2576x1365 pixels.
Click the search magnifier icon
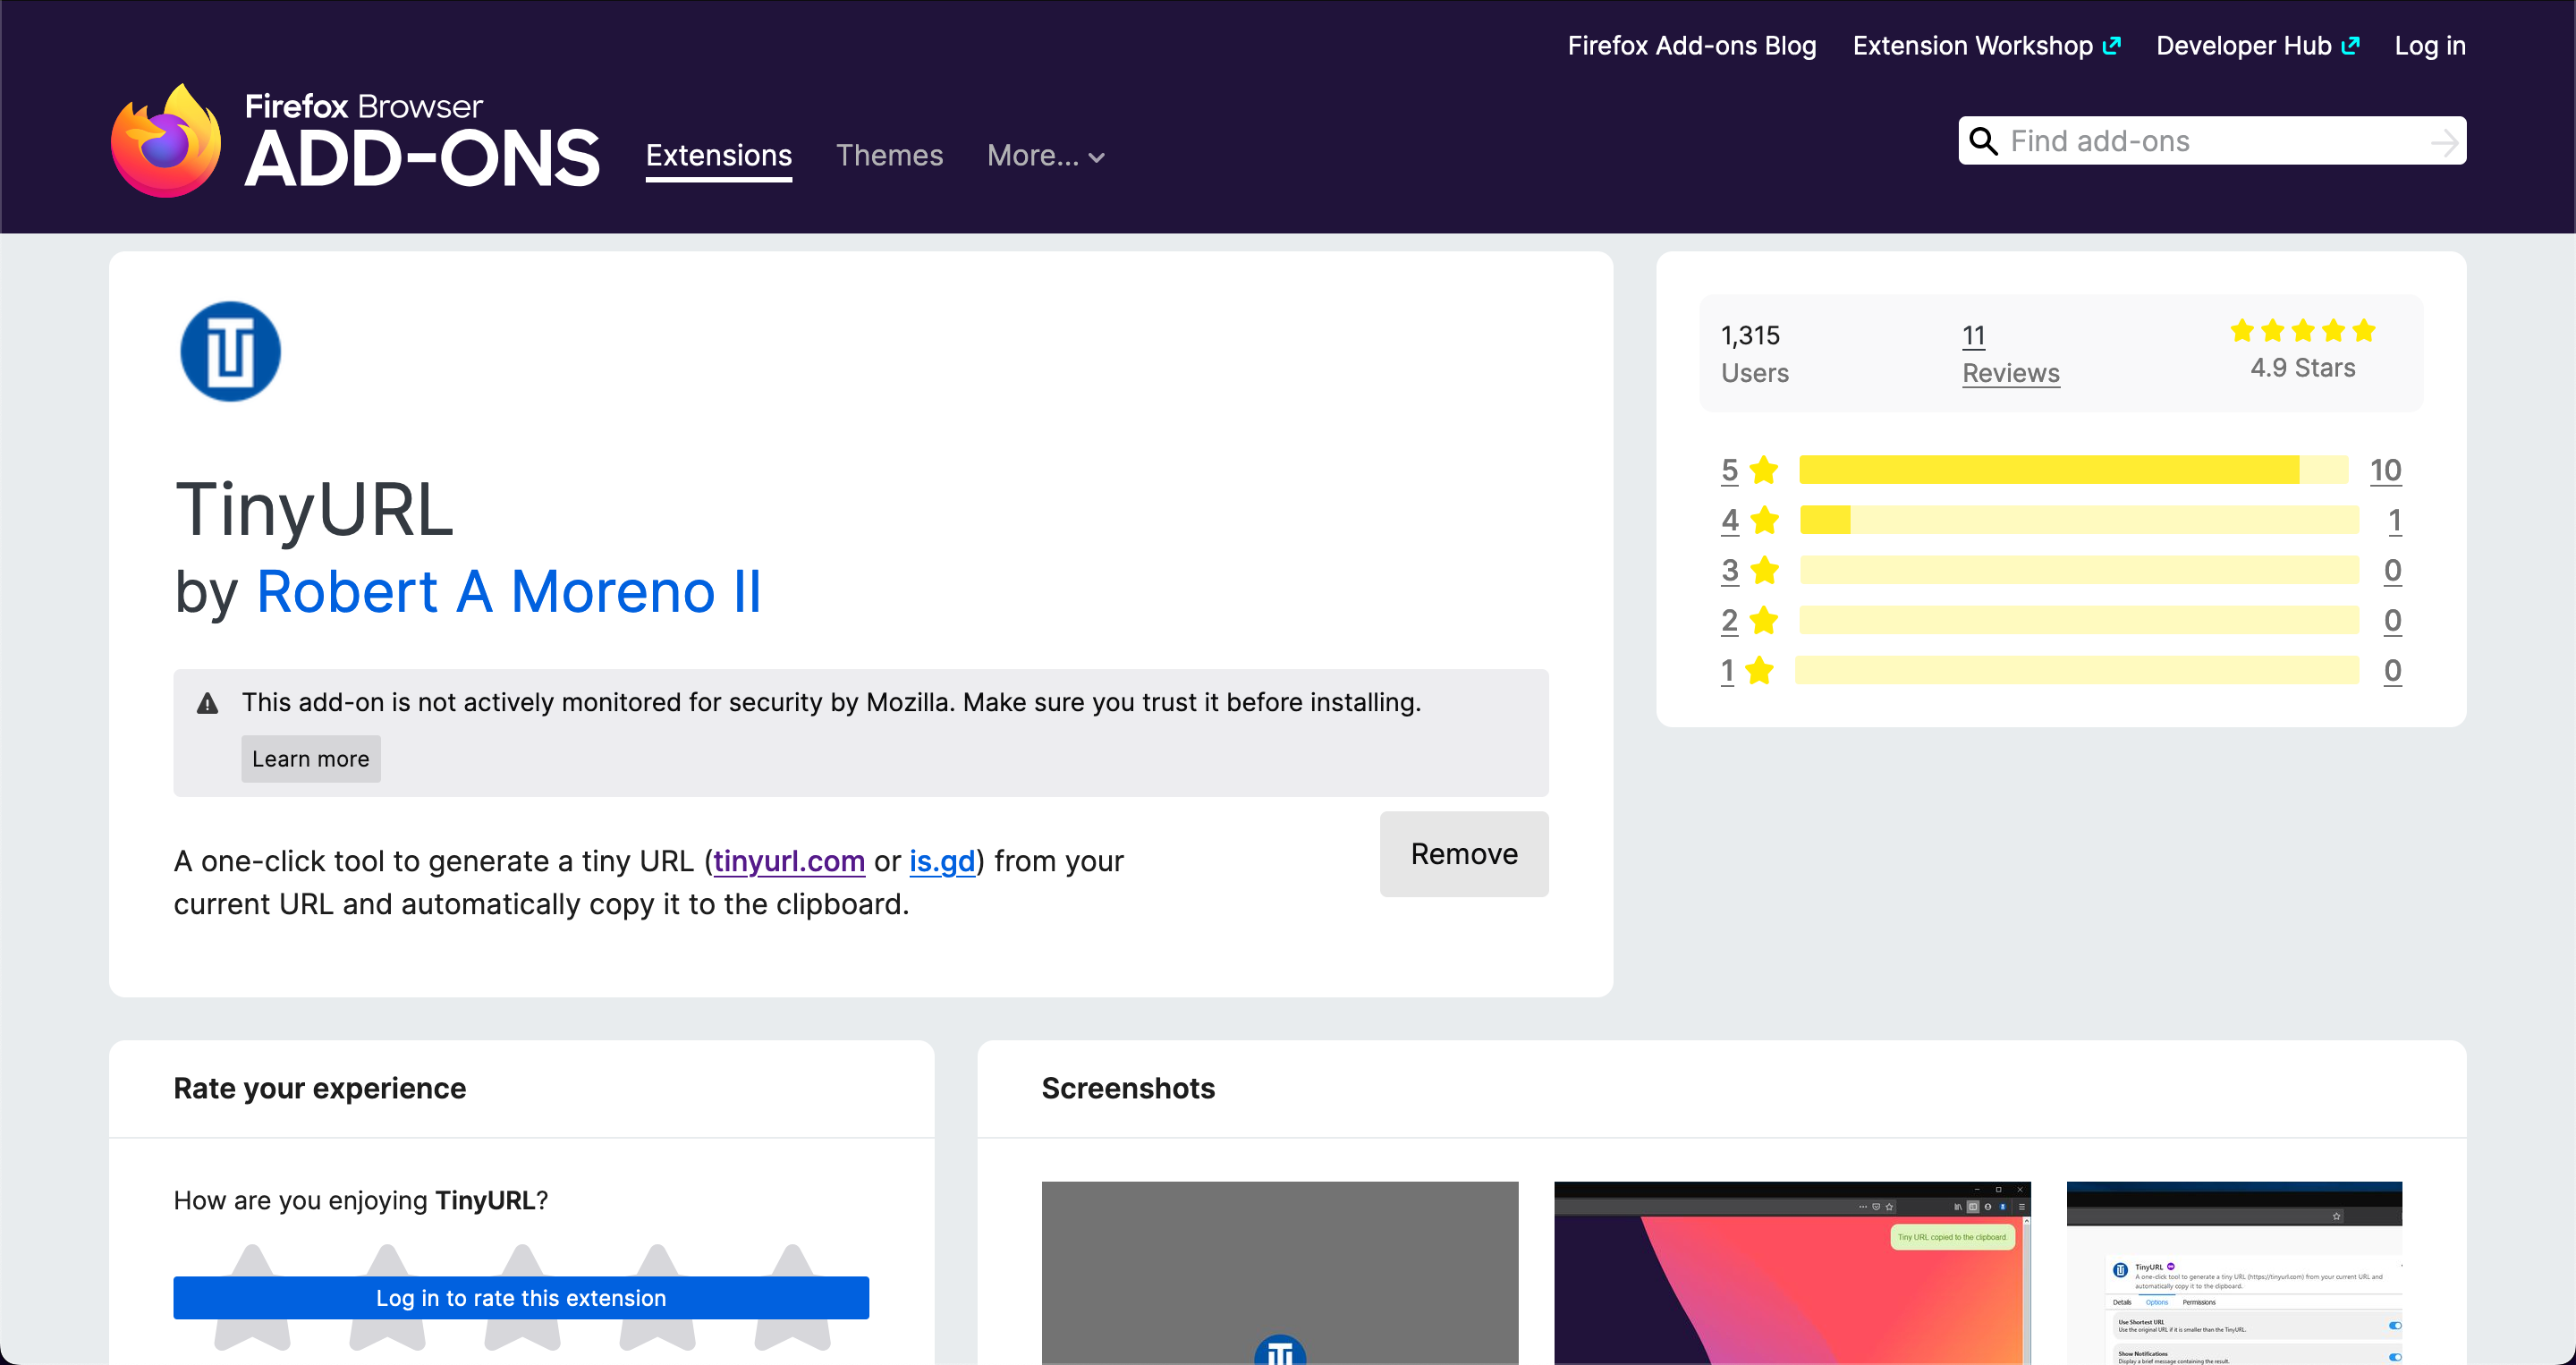pyautogui.click(x=1983, y=141)
